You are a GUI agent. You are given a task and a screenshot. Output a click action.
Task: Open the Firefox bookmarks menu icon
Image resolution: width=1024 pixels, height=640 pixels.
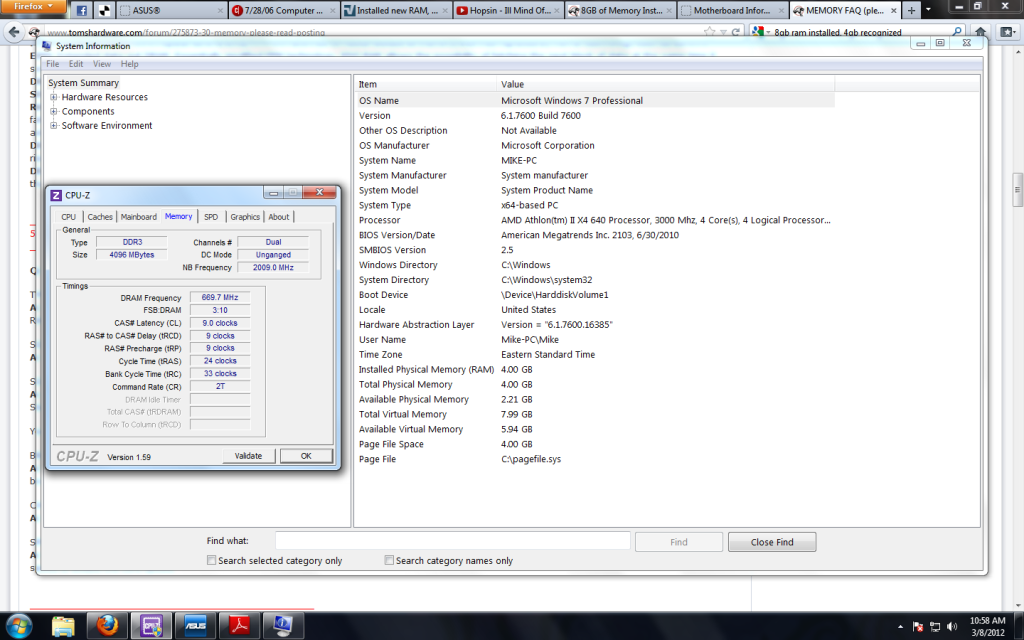click(1009, 32)
